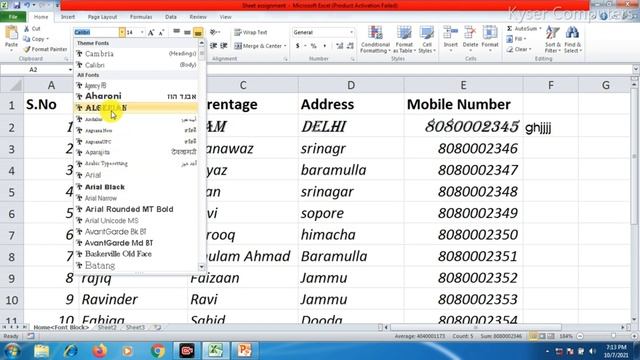Increase font size with the large A

pos(151,33)
